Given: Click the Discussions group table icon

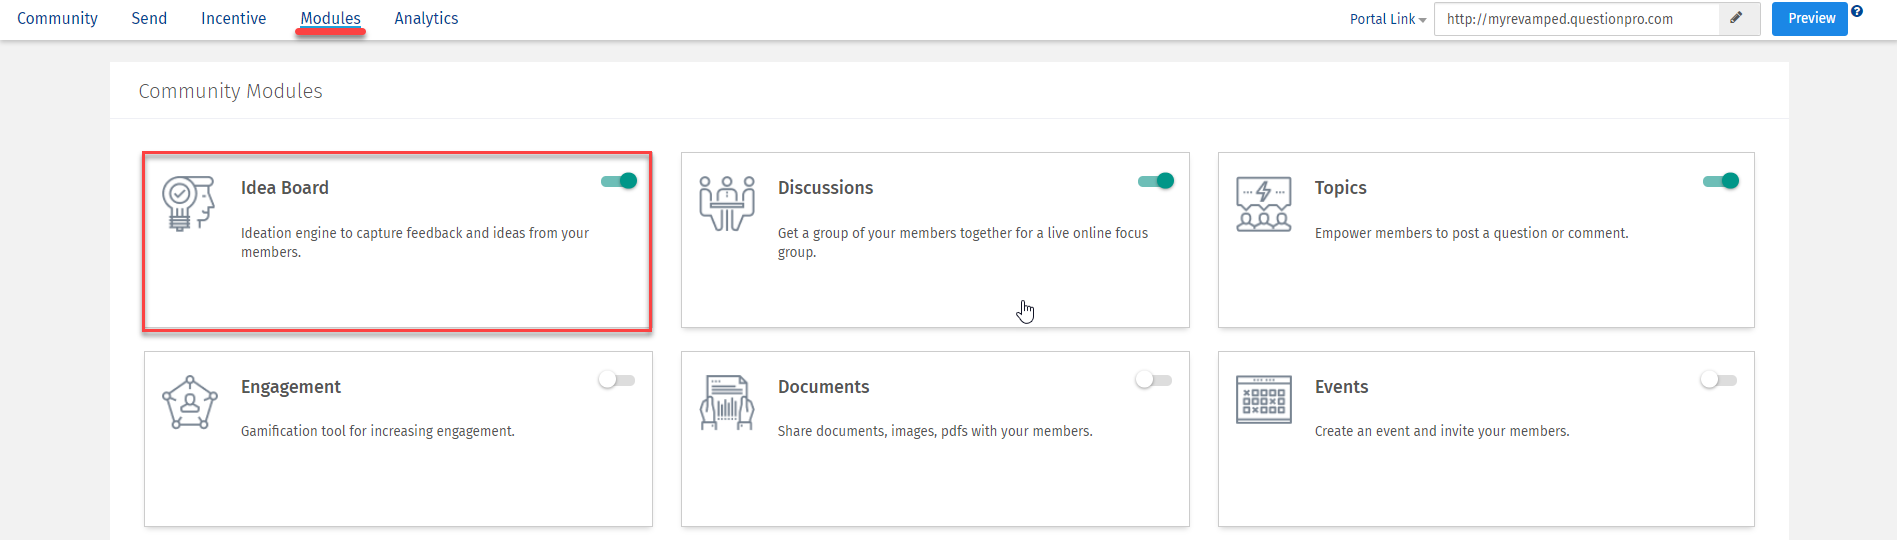Looking at the screenshot, I should click(x=727, y=203).
